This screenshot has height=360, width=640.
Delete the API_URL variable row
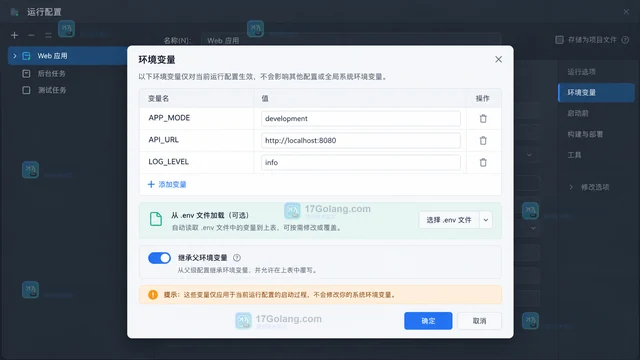coord(483,140)
